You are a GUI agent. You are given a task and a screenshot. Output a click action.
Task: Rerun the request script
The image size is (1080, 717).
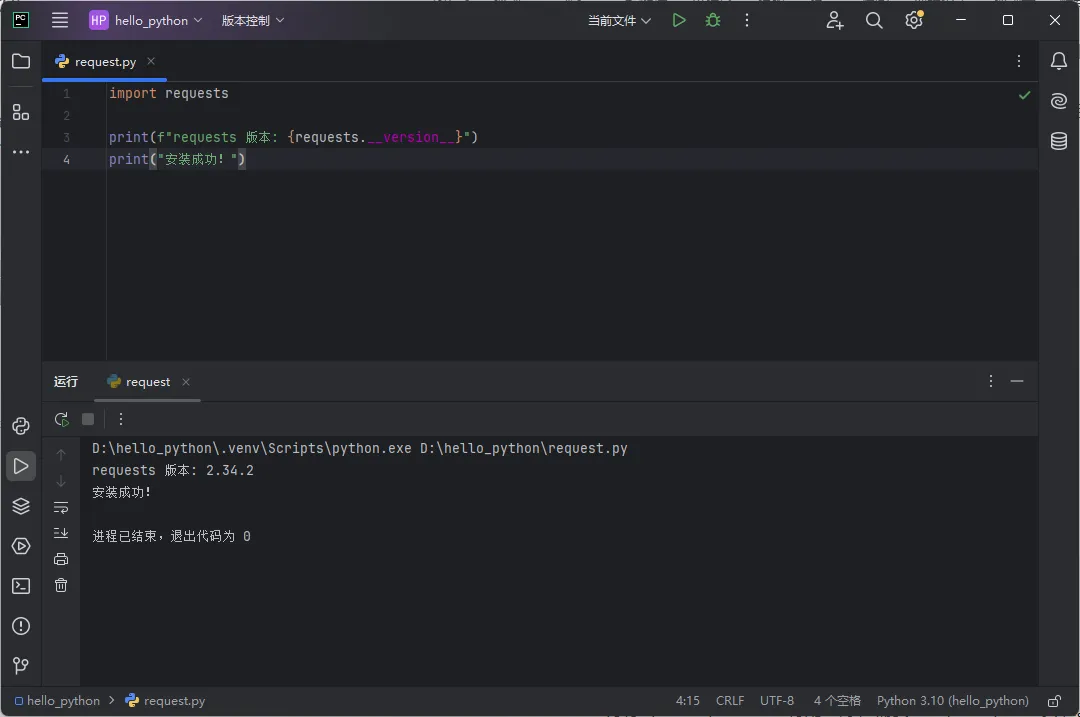tap(61, 419)
